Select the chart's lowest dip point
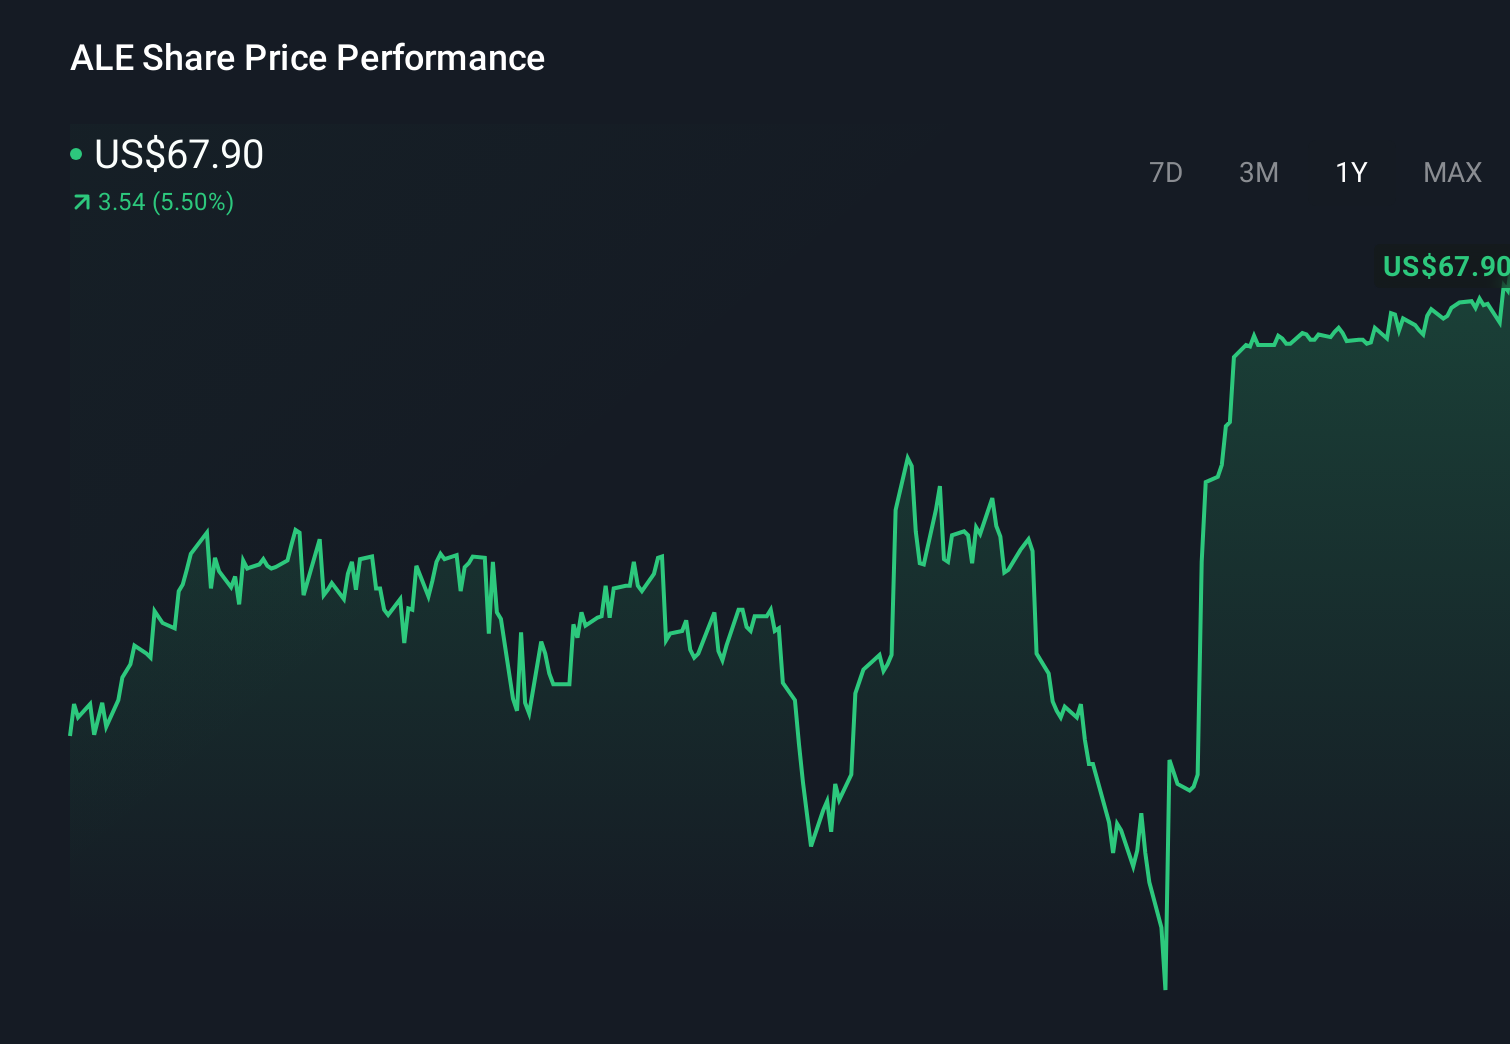1510x1044 pixels. tap(1166, 985)
